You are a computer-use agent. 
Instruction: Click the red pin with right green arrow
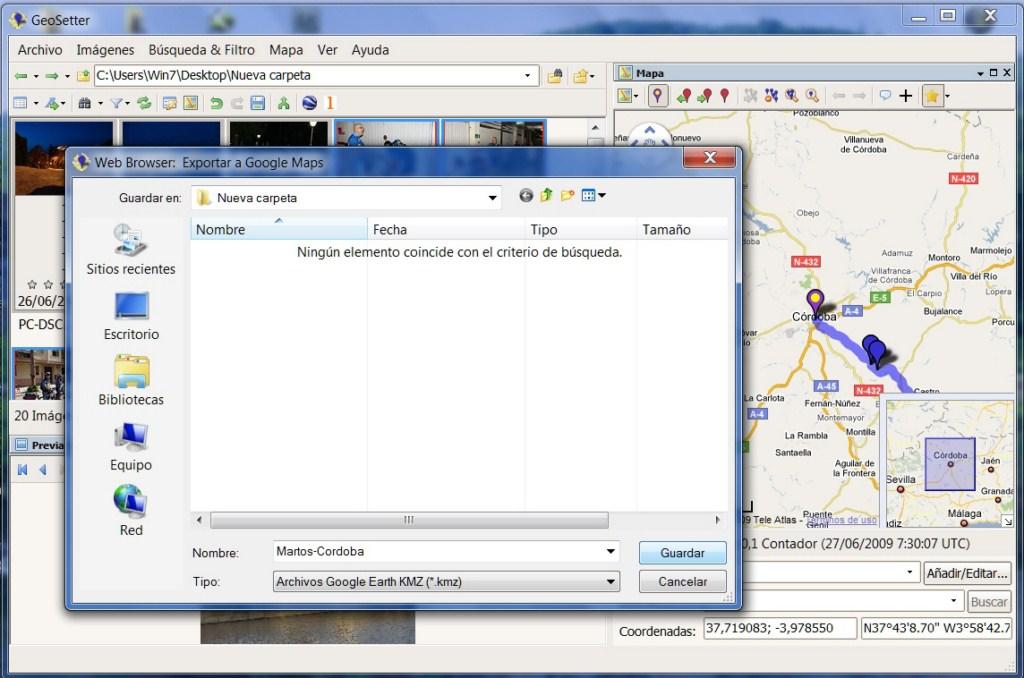pos(704,96)
